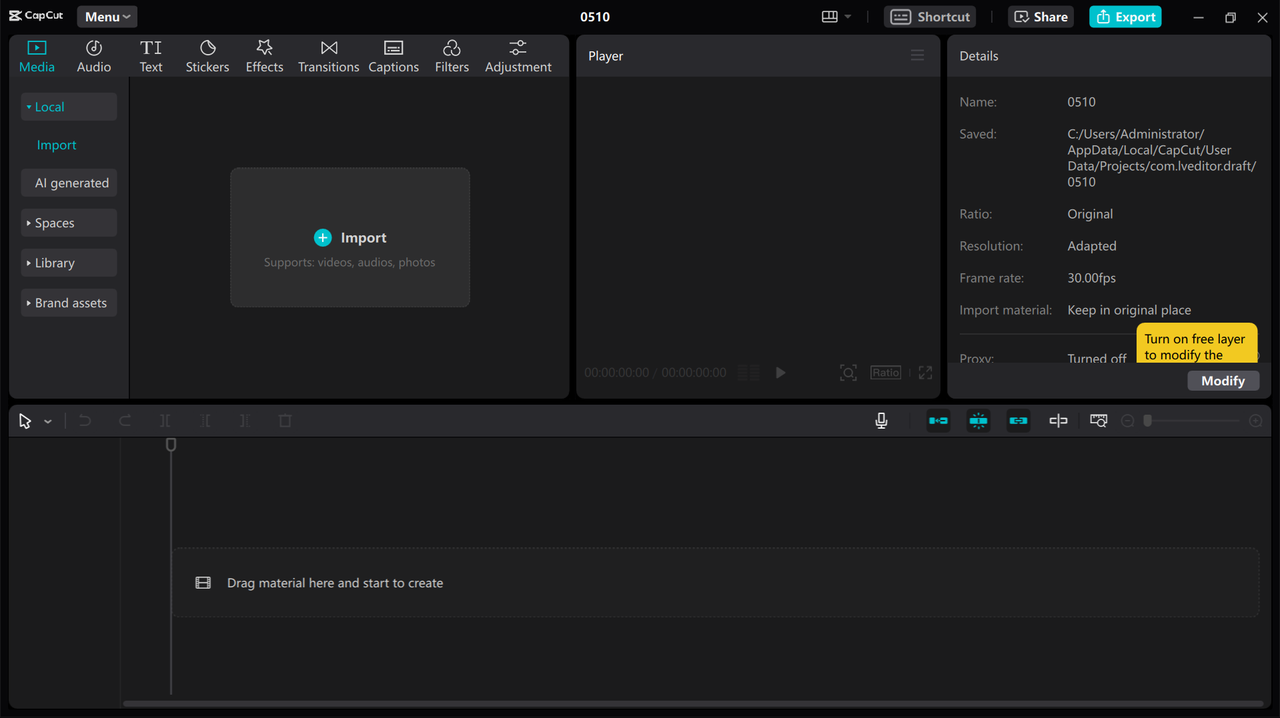Image resolution: width=1280 pixels, height=718 pixels.
Task: Toggle clip linkage
Action: (x=1018, y=421)
